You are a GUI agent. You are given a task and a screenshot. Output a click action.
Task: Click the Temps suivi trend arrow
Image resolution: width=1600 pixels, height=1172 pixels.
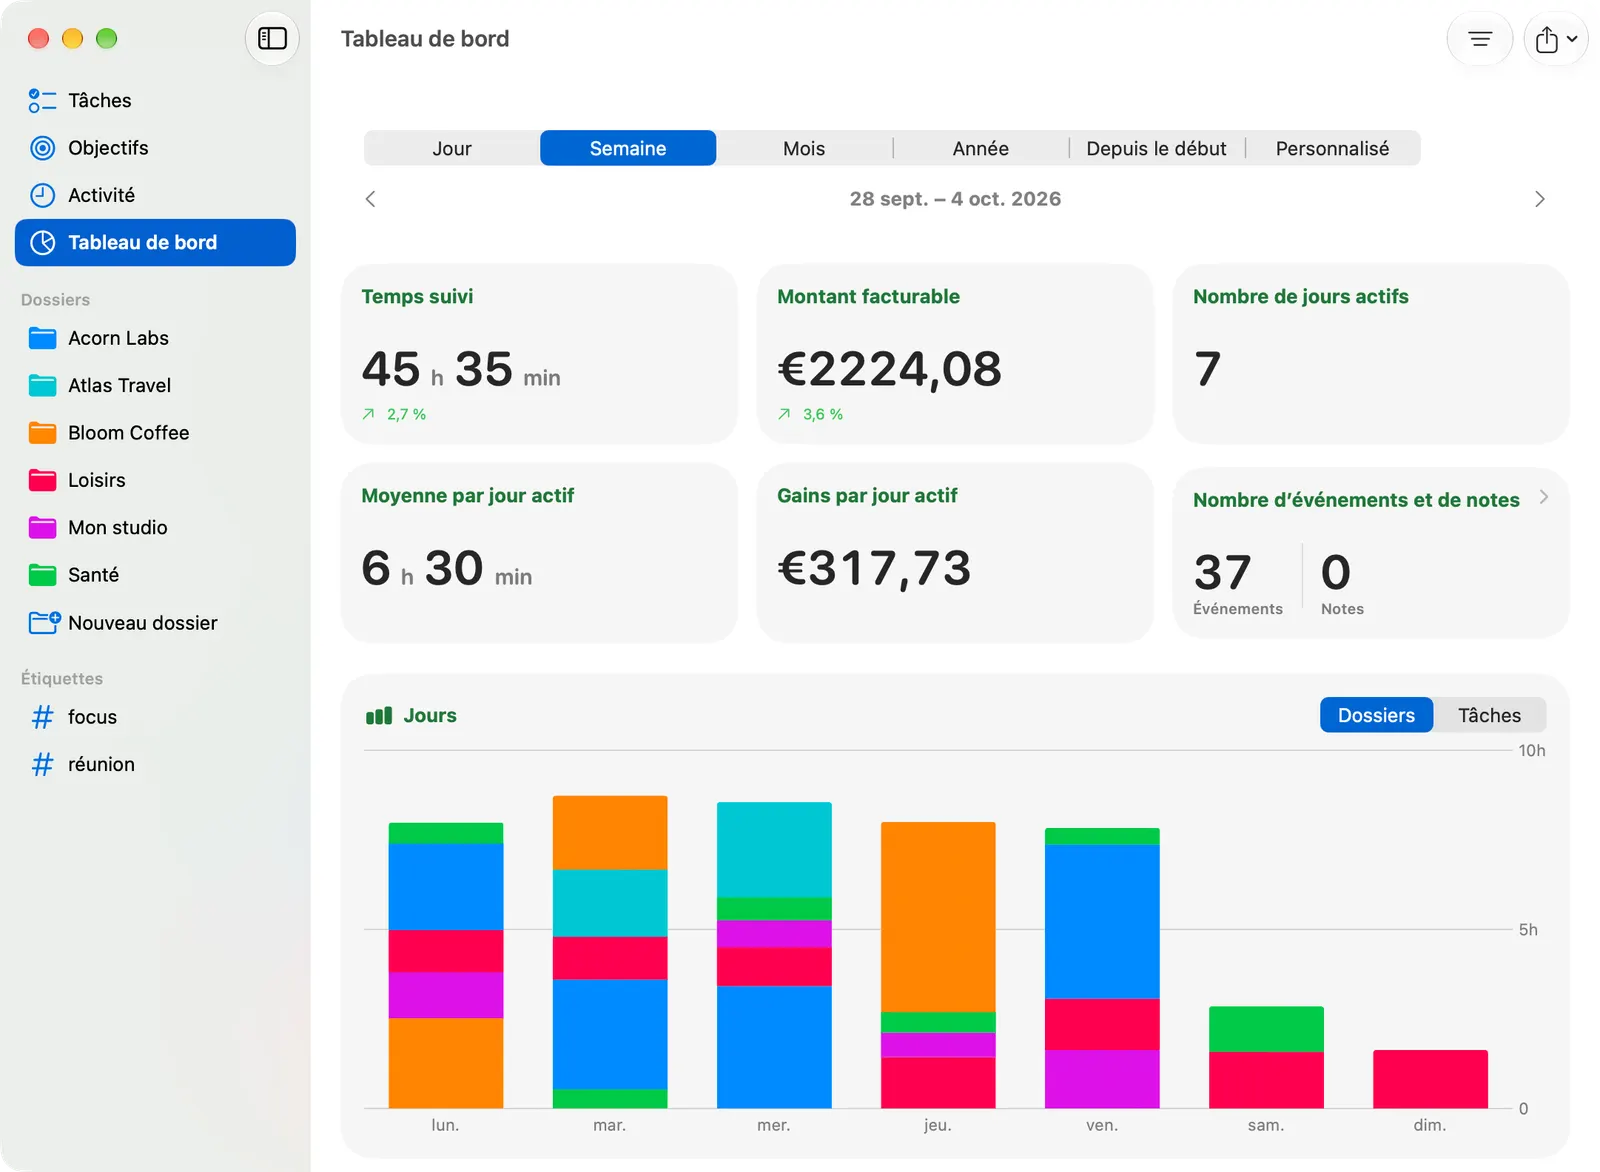tap(368, 414)
